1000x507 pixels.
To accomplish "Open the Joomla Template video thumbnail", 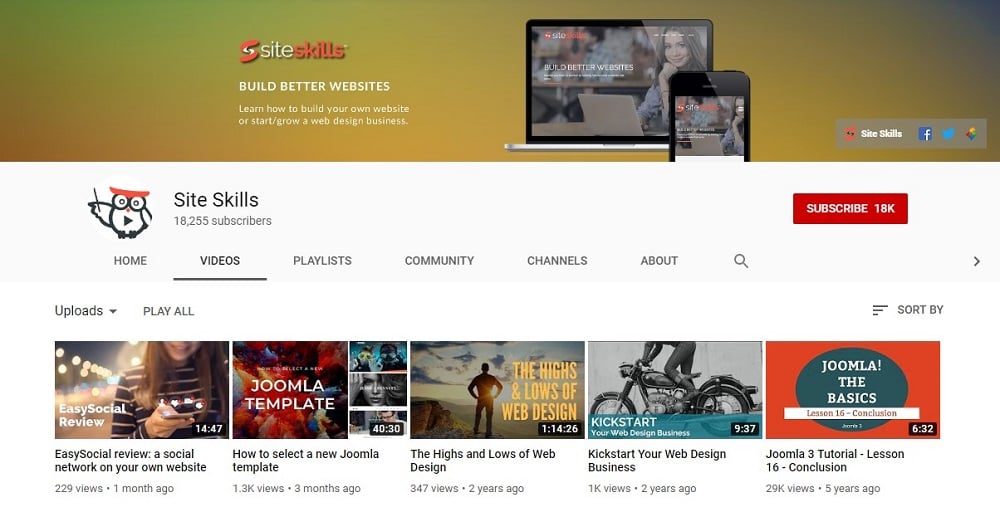I will coord(319,390).
